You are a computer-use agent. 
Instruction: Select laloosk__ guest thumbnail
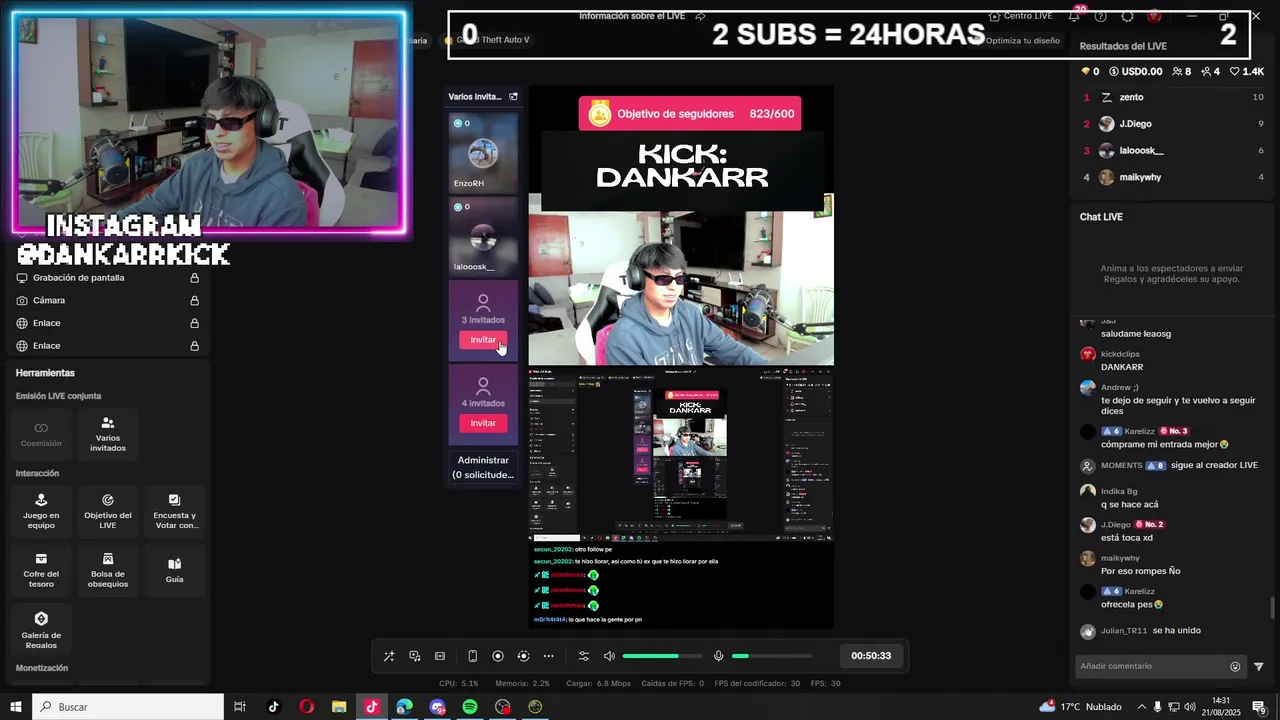click(483, 236)
